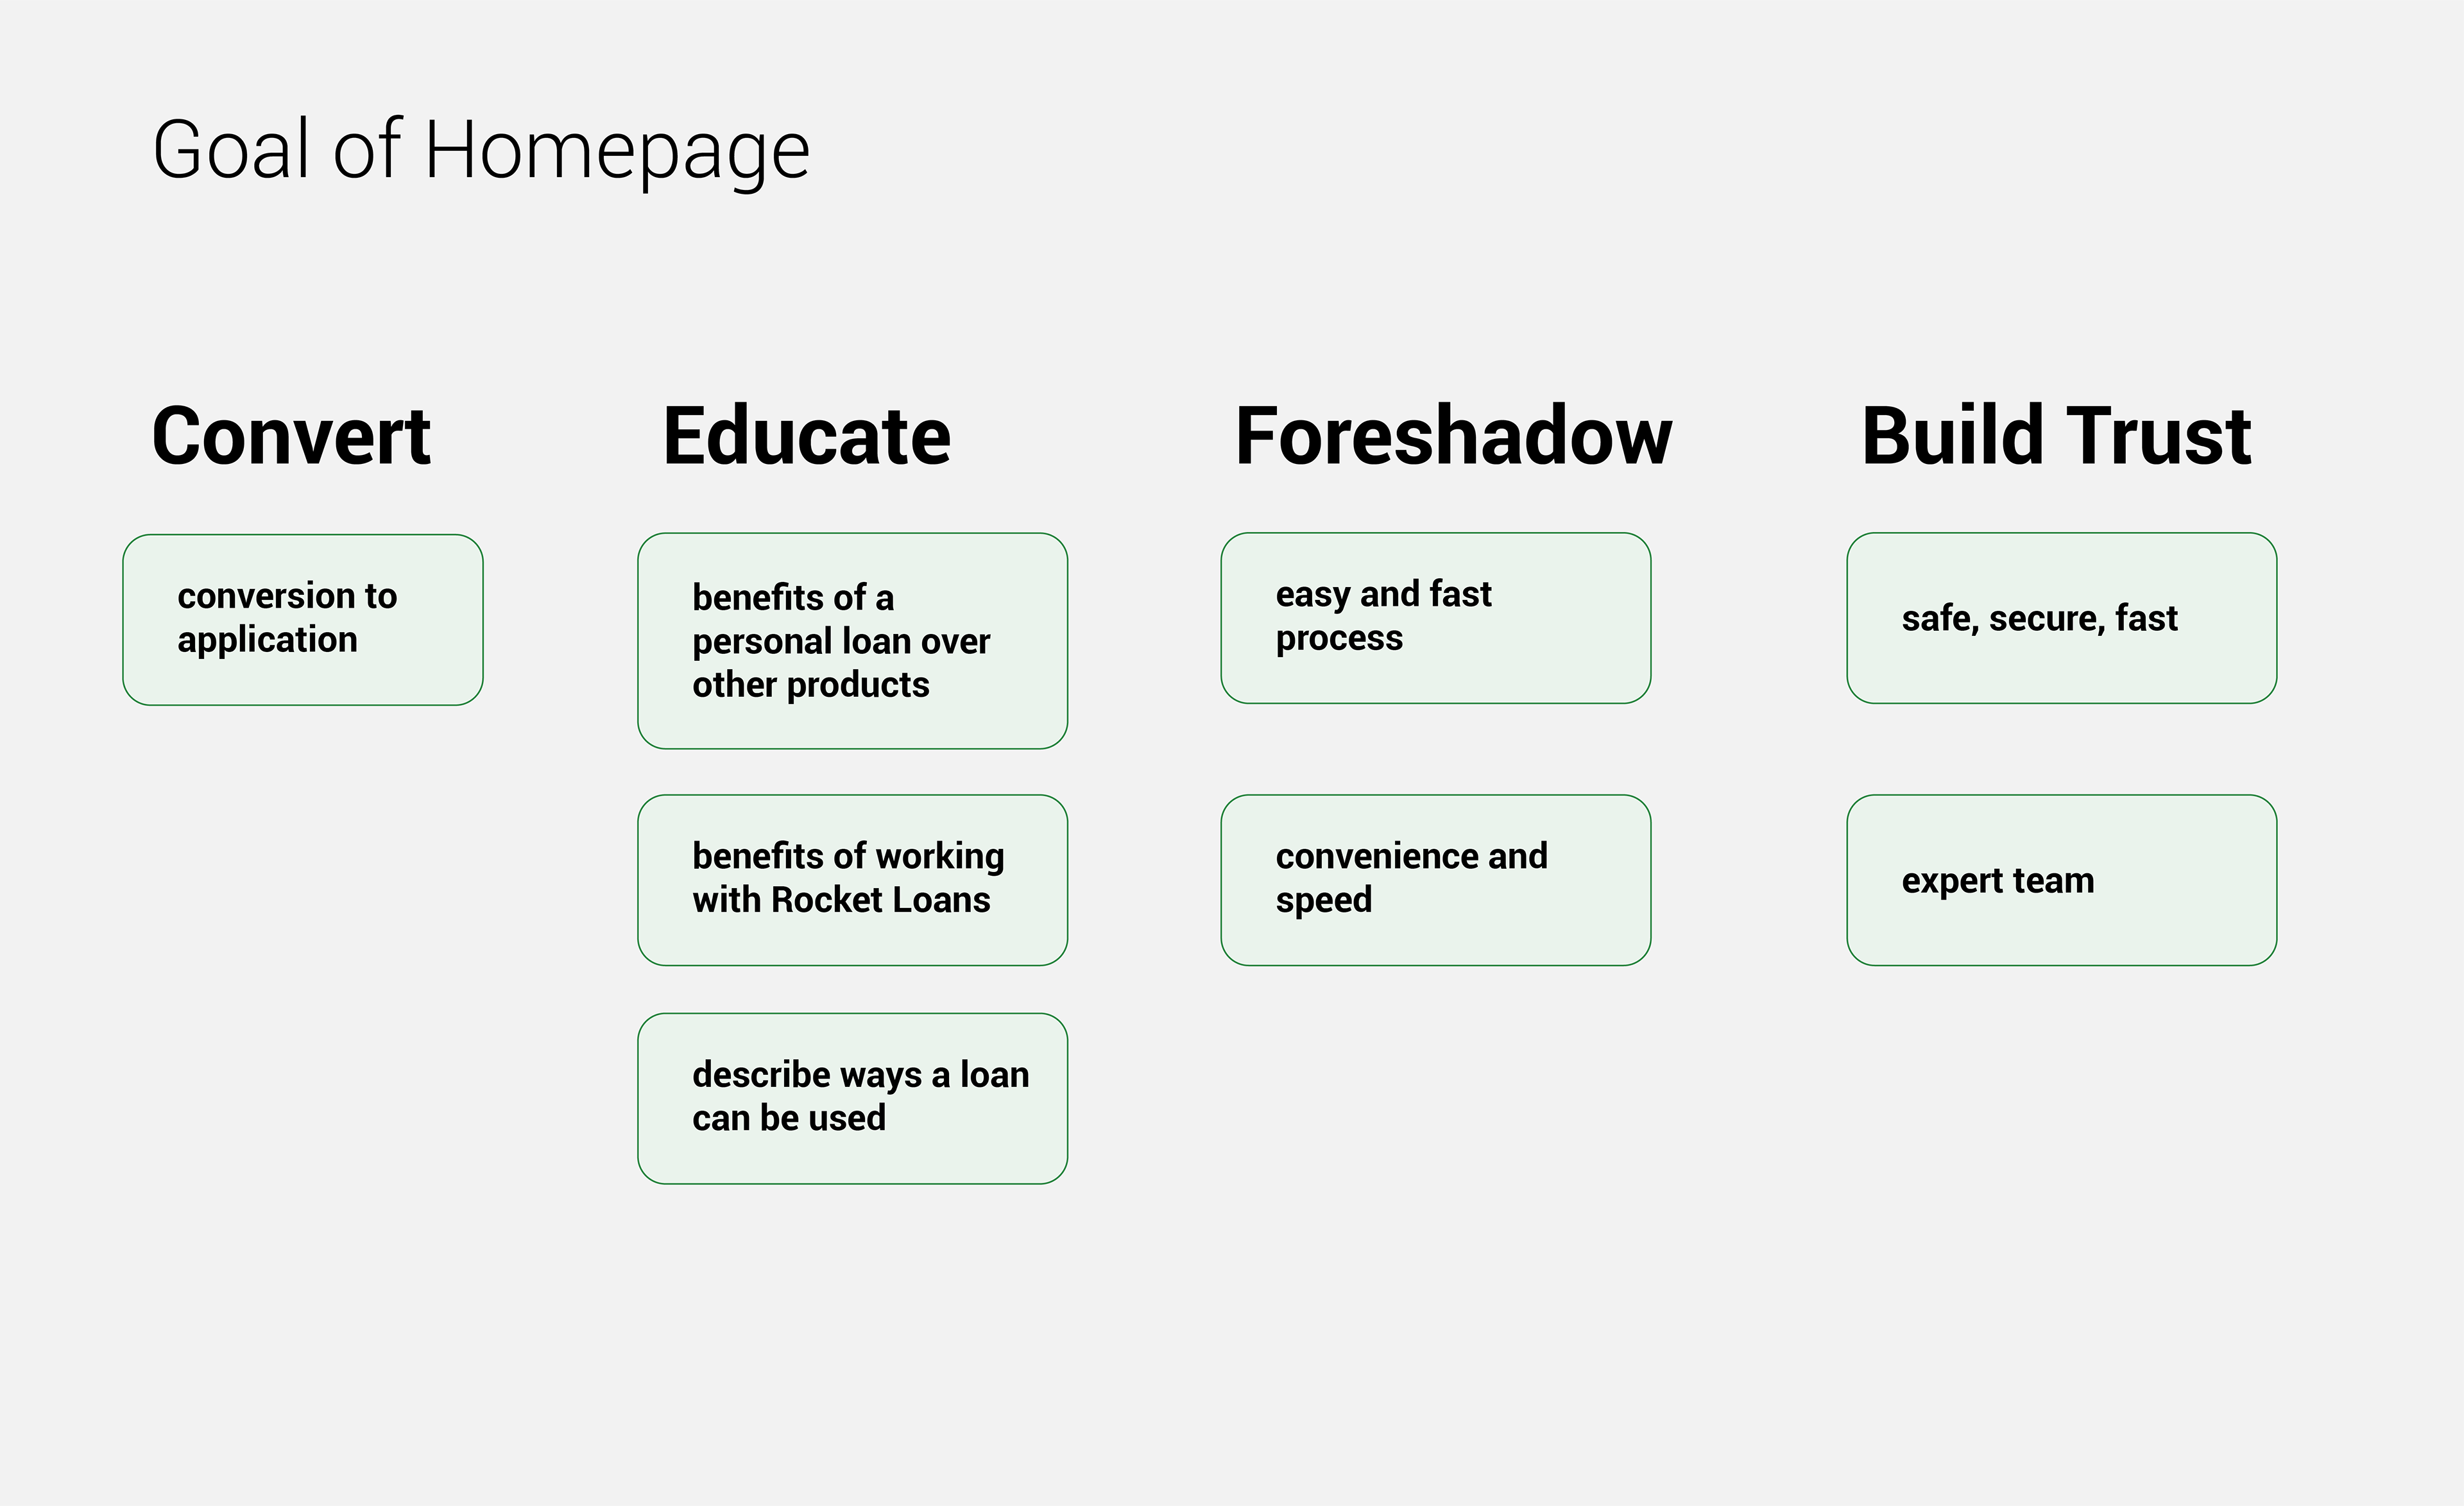Select the personal loan benefits card

853,641
